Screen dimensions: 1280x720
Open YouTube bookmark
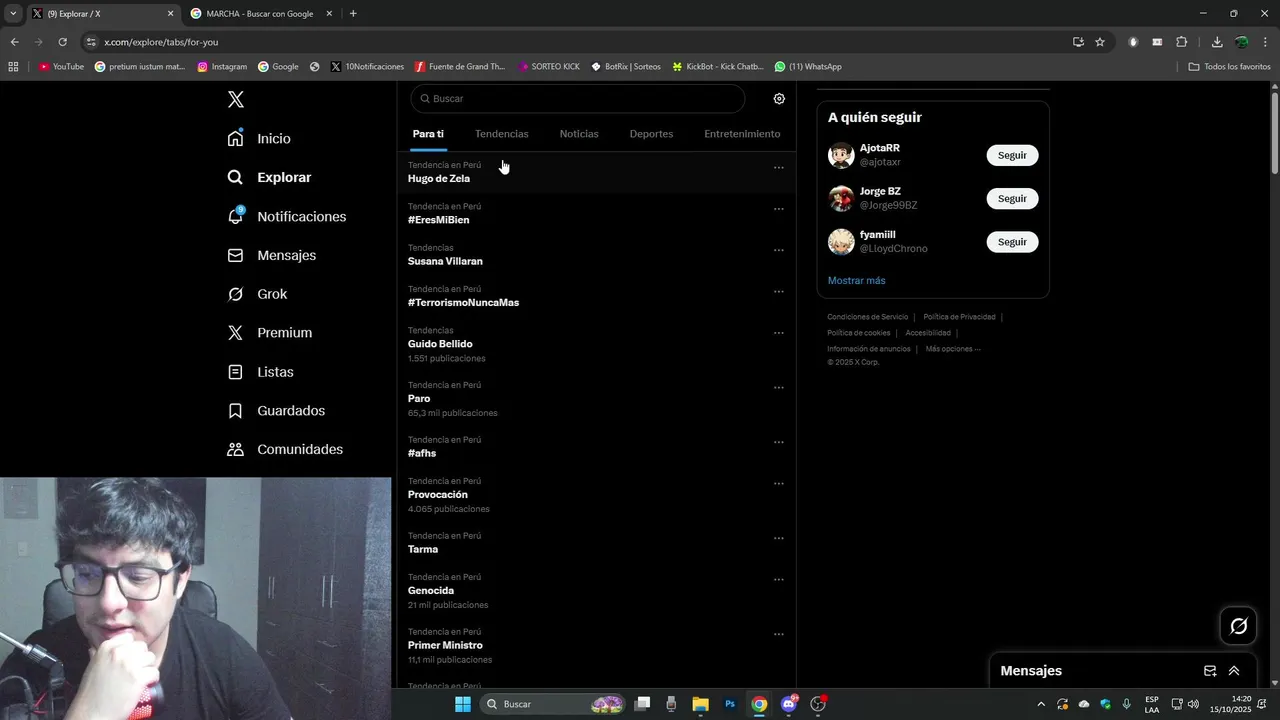(61, 67)
